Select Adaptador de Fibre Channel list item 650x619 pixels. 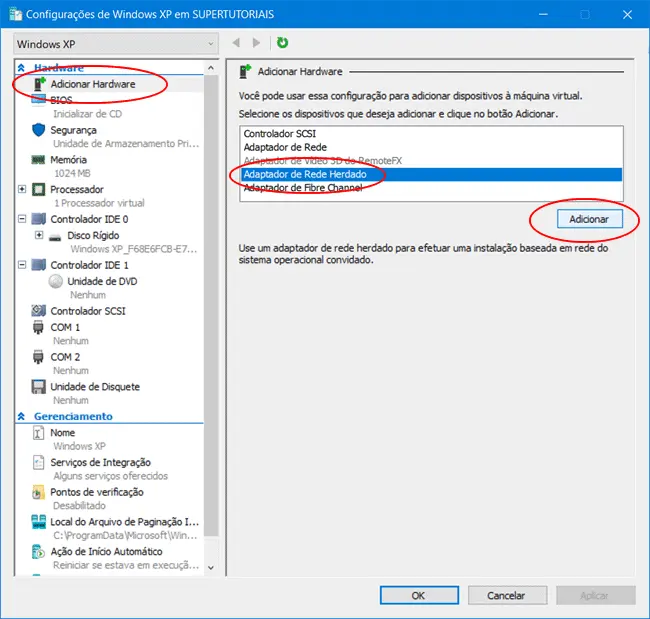tap(431, 188)
